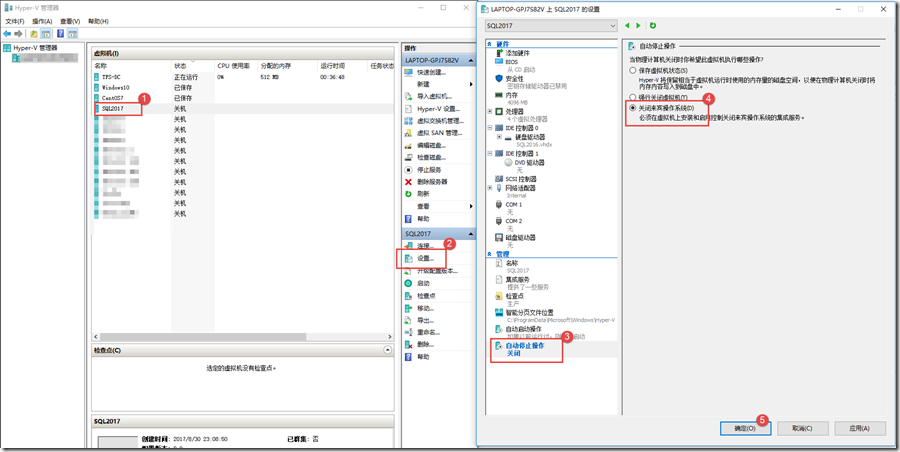Image resolution: width=900 pixels, height=452 pixels.
Task: Click 帮助 at the bottom of SQL2017 actions
Action: coord(424,357)
